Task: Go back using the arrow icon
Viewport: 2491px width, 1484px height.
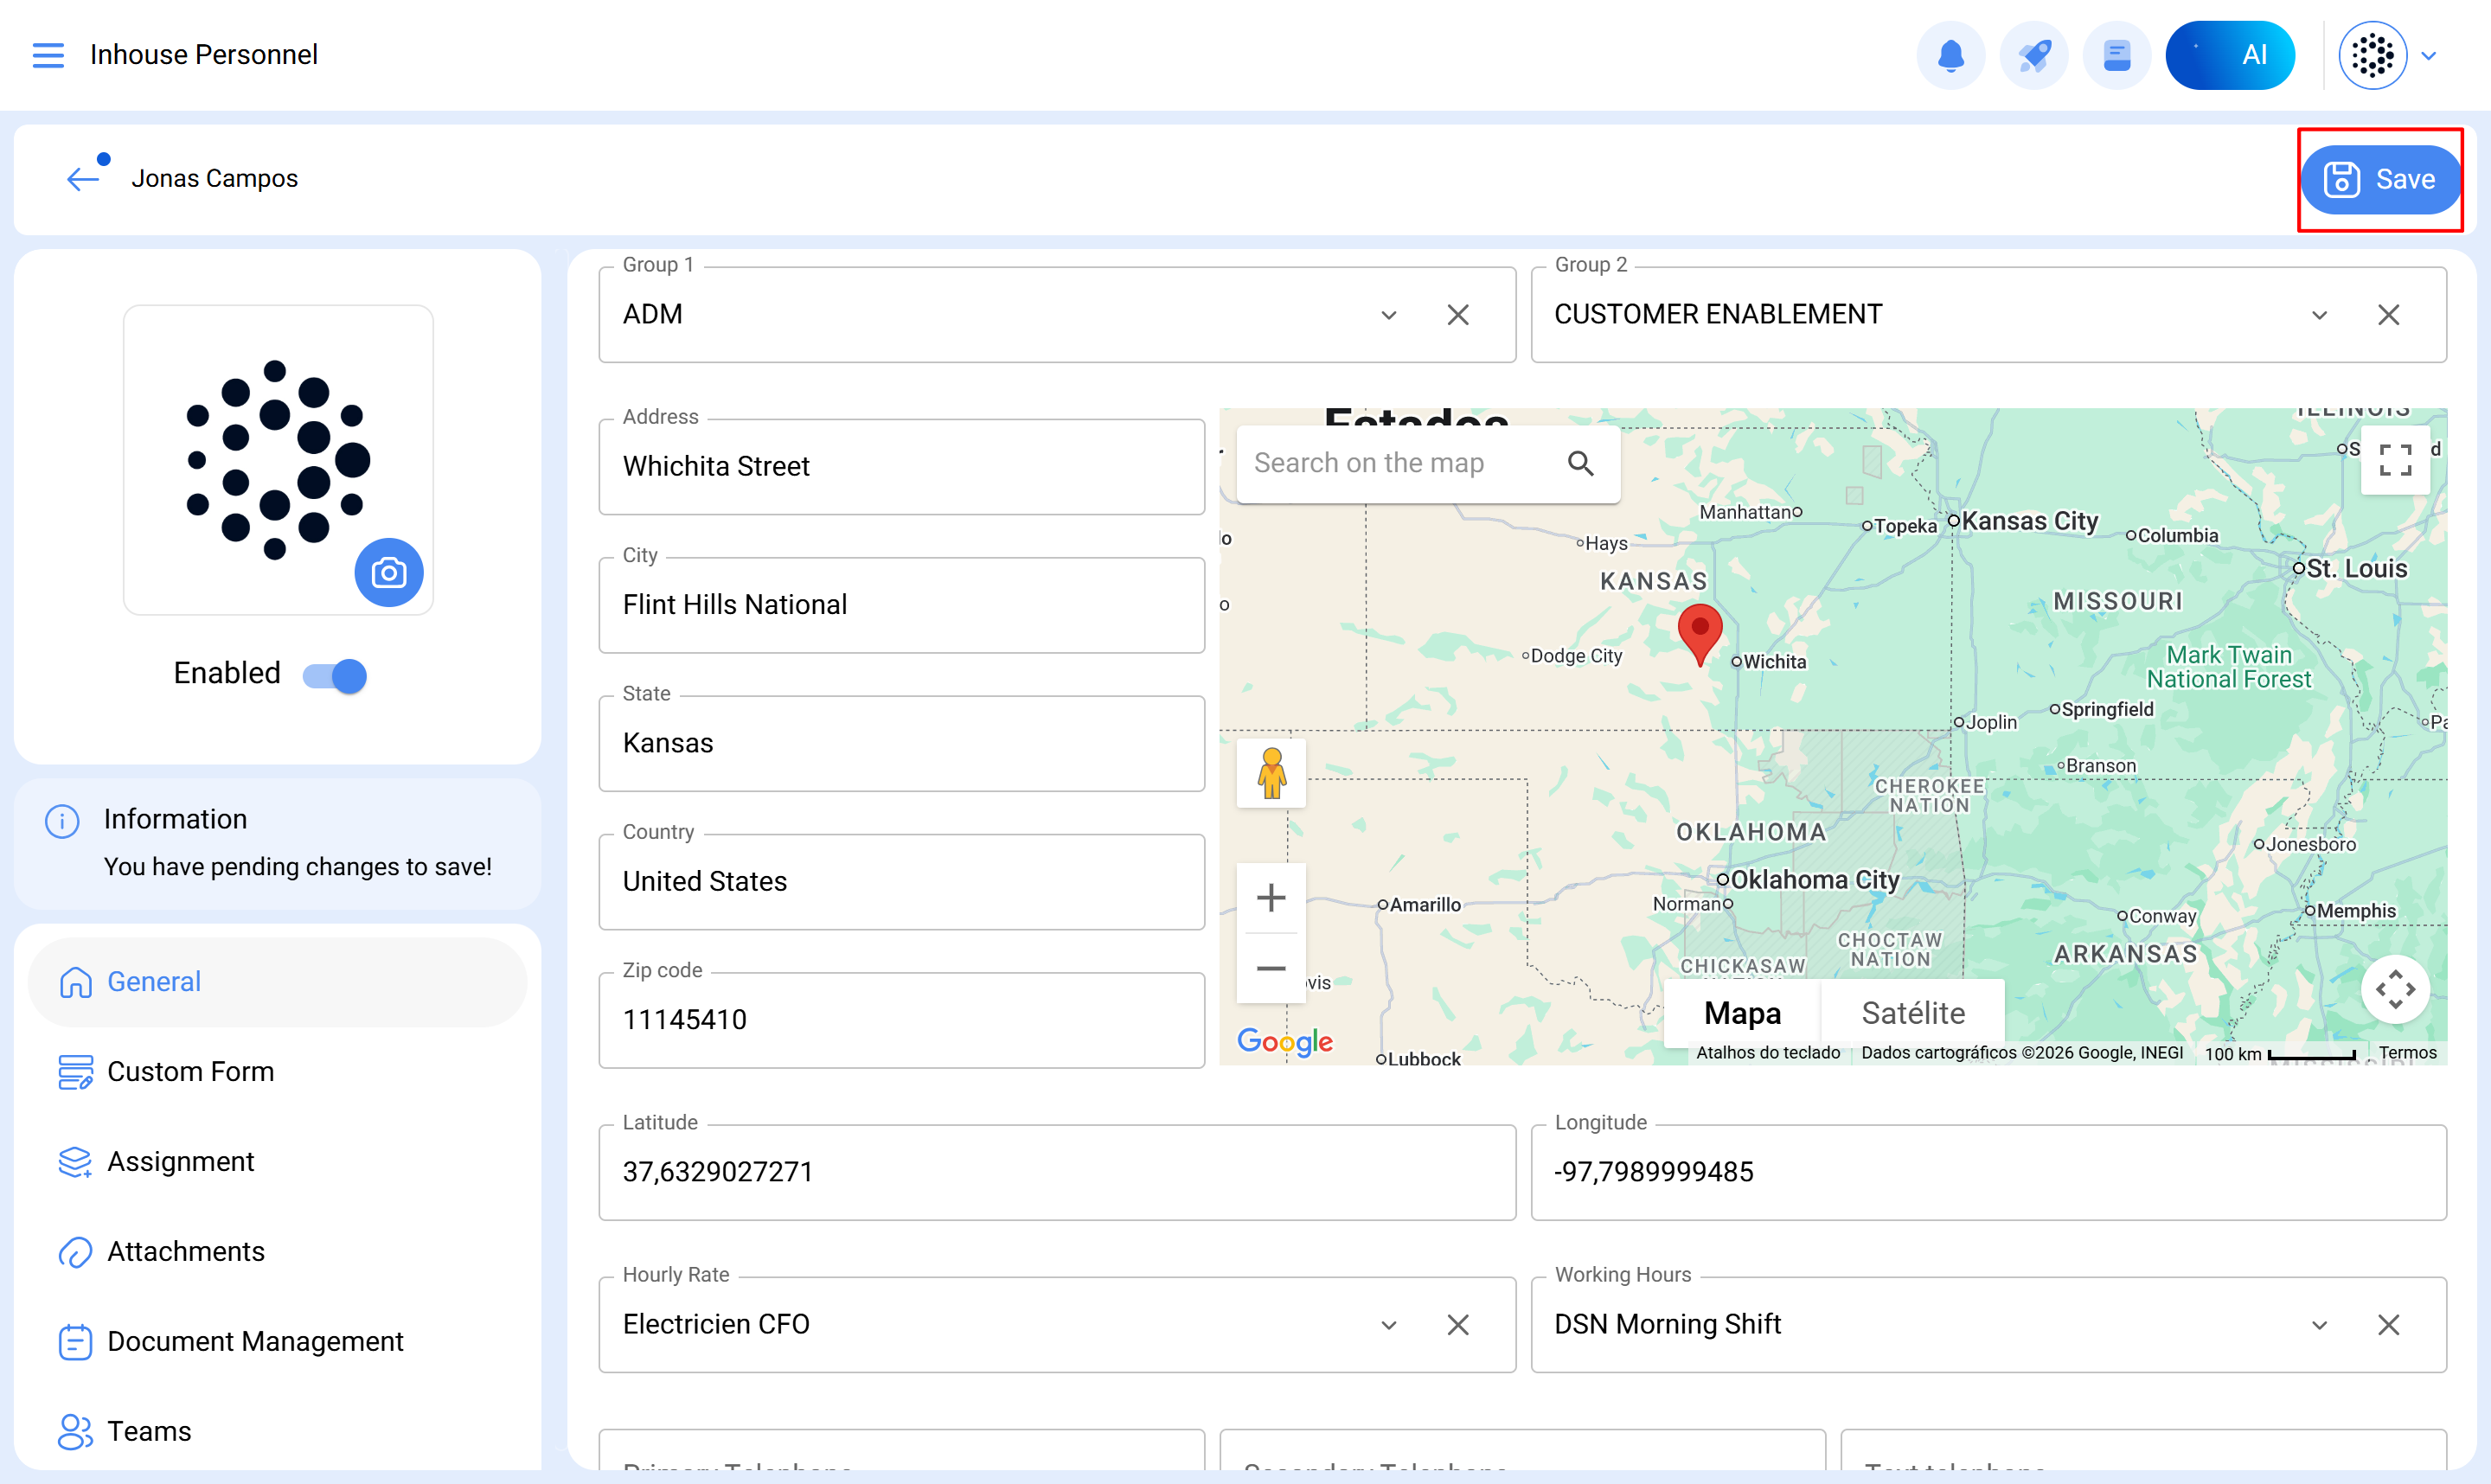Action: [84, 179]
